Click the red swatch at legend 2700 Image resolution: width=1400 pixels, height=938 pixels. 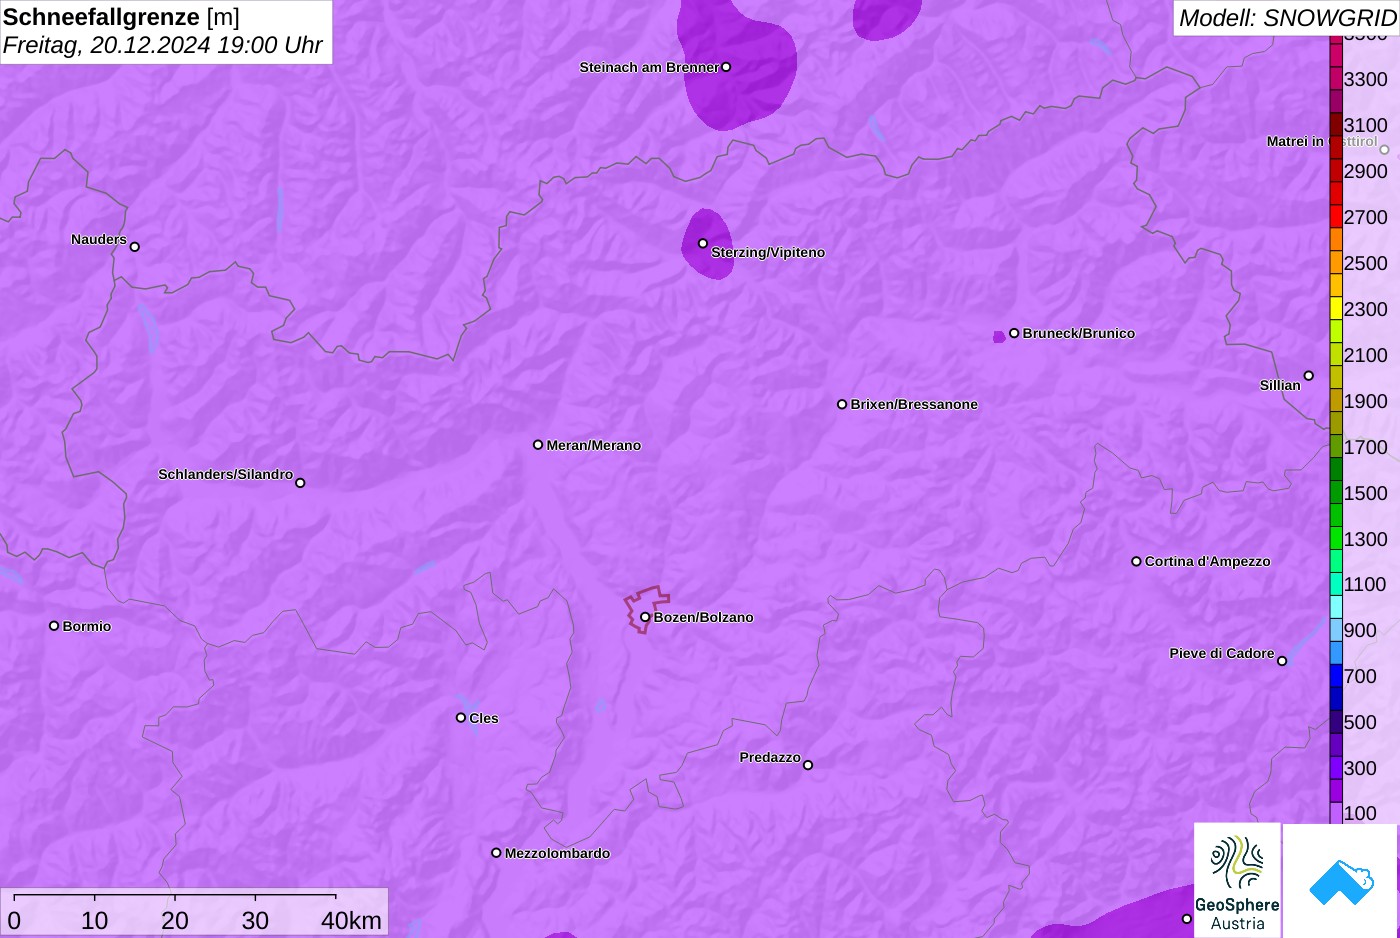point(1336,217)
